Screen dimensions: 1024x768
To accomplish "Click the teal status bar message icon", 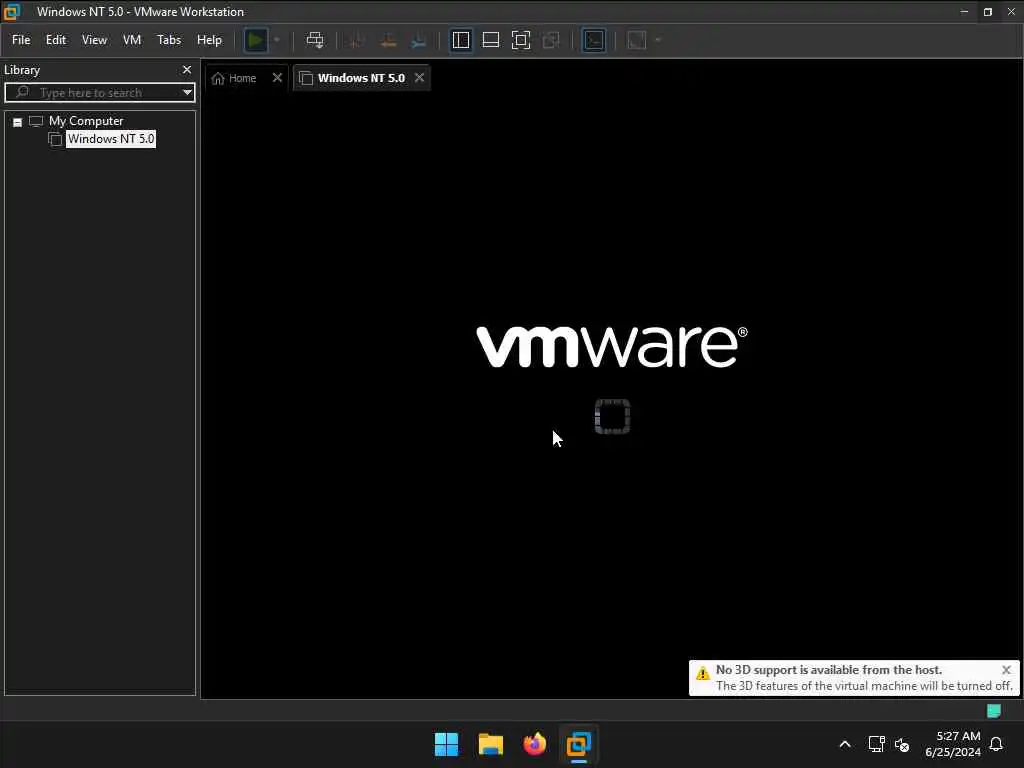I will [x=993, y=711].
